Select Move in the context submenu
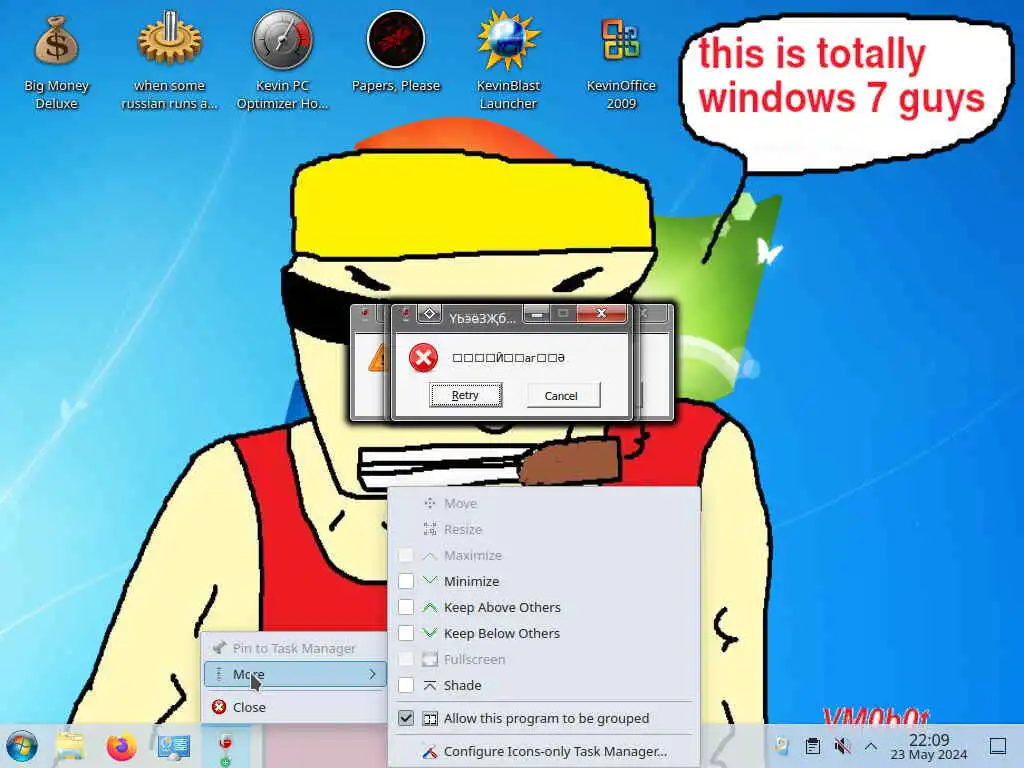The width and height of the screenshot is (1024, 768). 543,504
